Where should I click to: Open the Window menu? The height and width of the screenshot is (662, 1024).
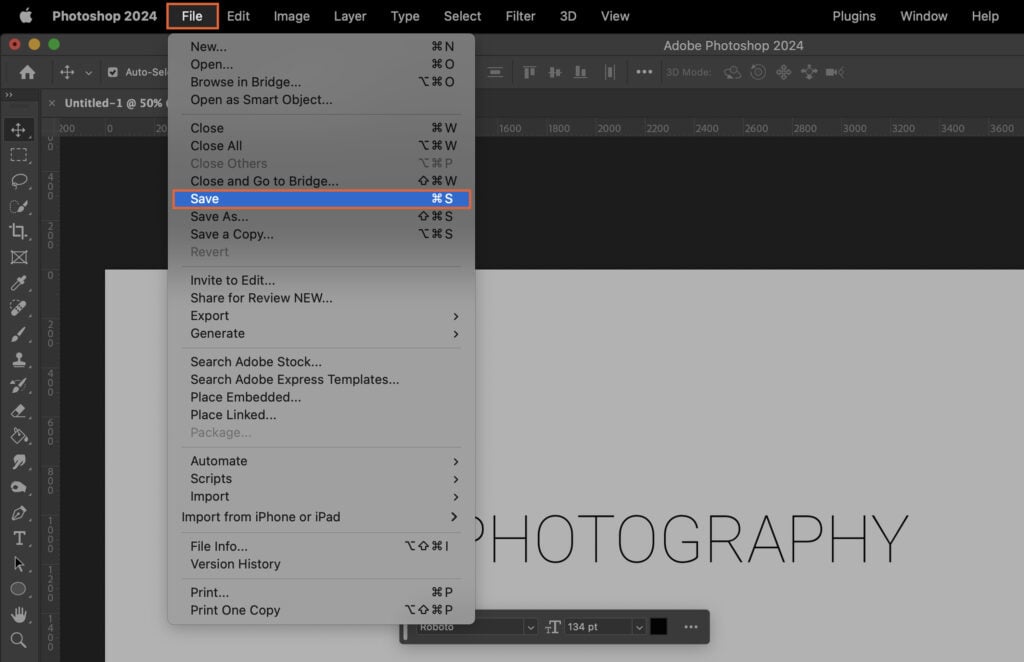click(923, 16)
